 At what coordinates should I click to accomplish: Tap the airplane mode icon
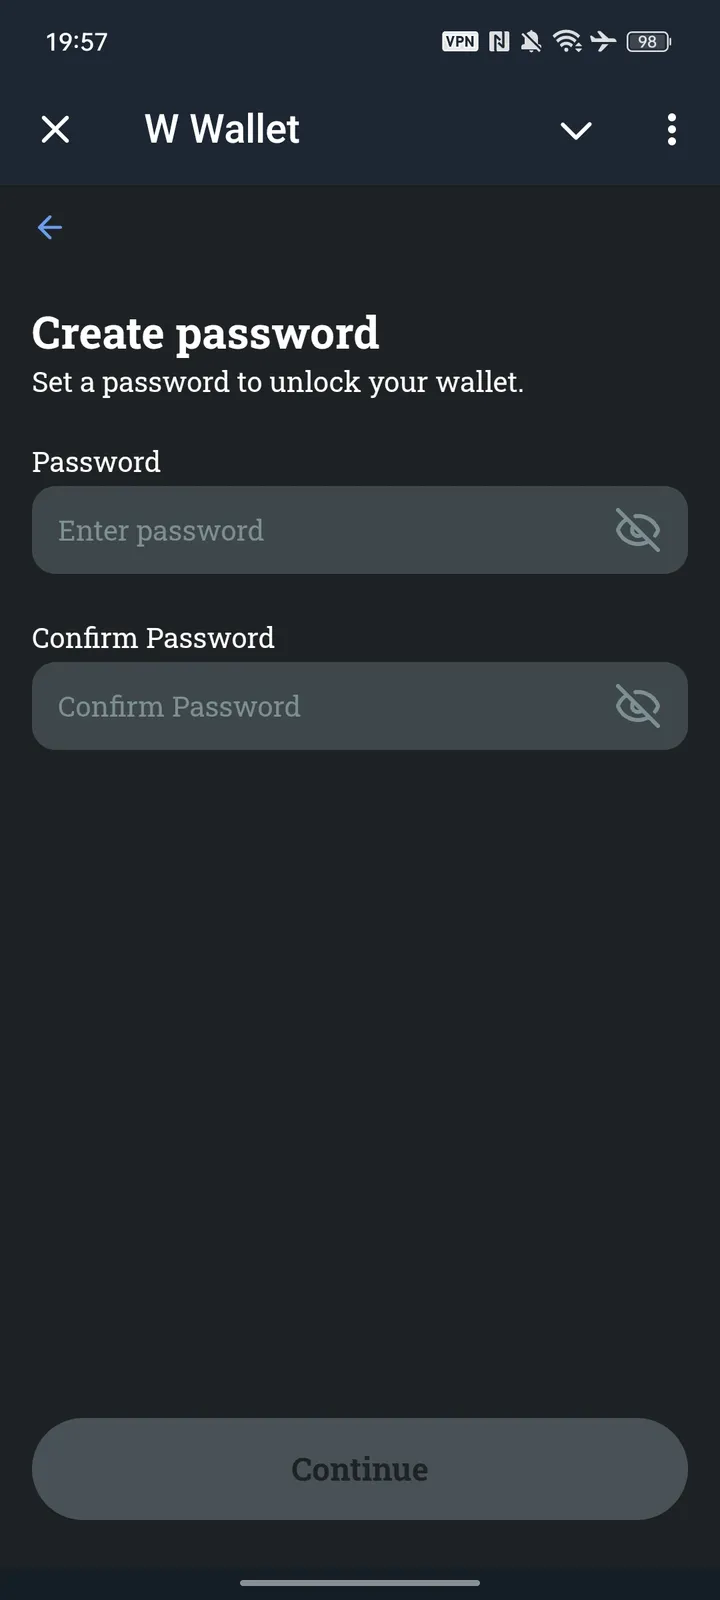(603, 42)
